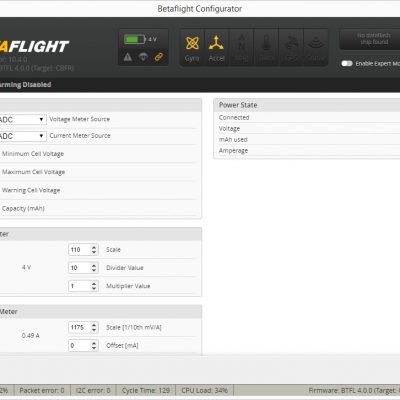Click the dataflash chip status box
This screenshot has width=400, height=400.
click(x=370, y=39)
